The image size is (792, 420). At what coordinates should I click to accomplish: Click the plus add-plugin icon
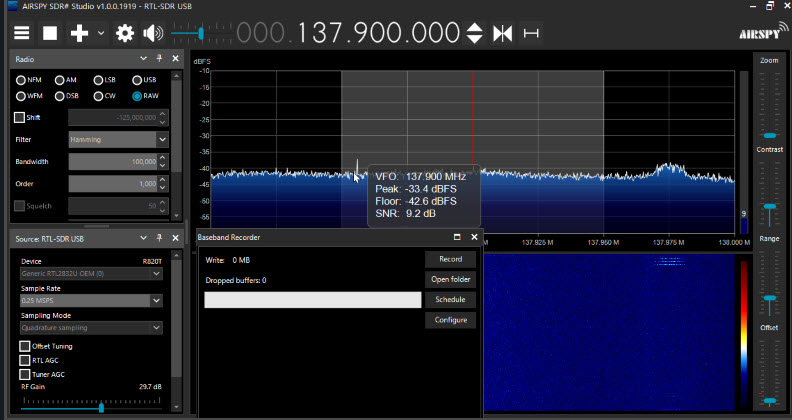tap(79, 33)
